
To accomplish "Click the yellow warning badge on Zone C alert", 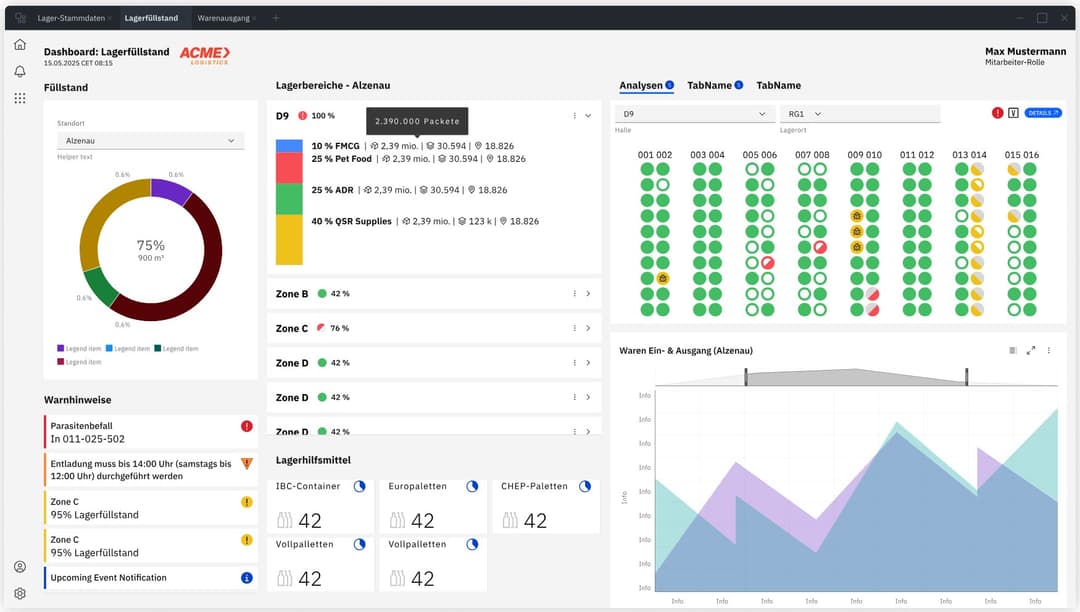I will pos(246,503).
